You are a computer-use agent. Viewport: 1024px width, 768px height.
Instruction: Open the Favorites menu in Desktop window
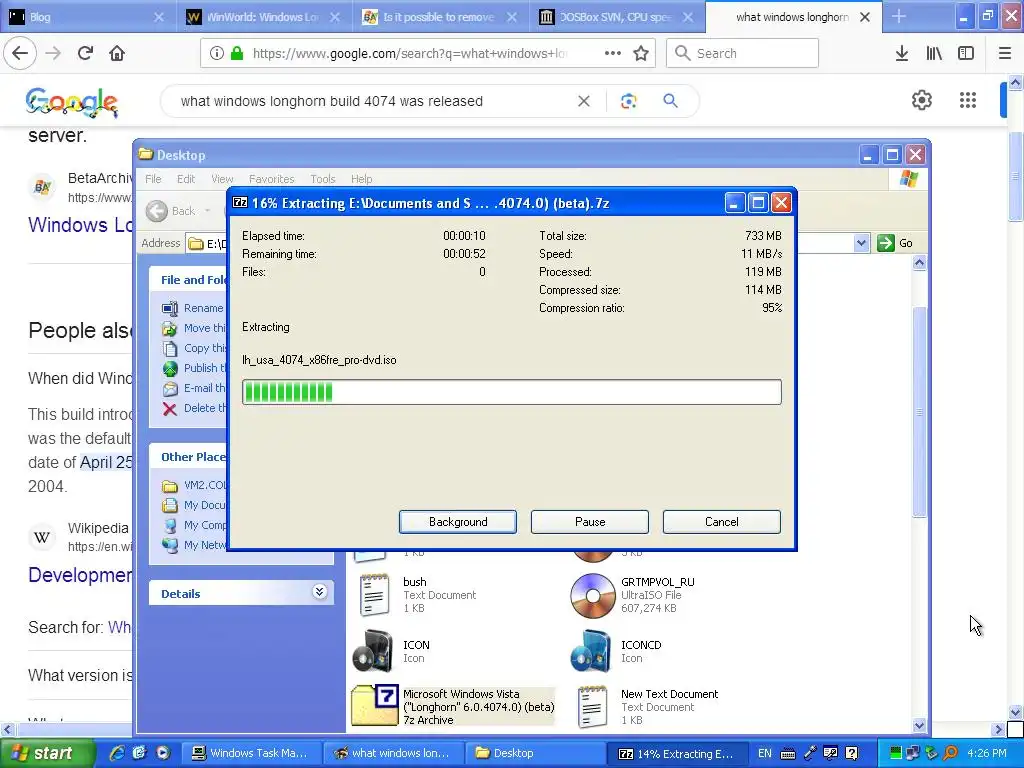pos(272,179)
